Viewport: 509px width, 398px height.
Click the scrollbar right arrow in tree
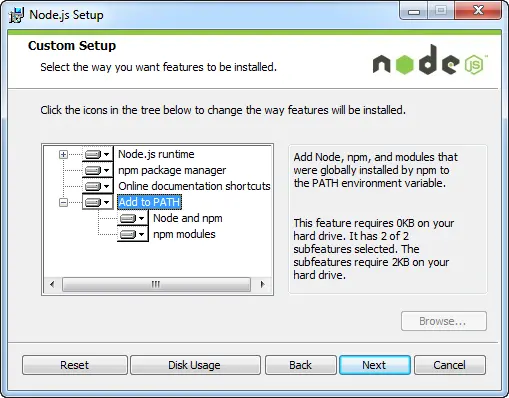point(263,285)
